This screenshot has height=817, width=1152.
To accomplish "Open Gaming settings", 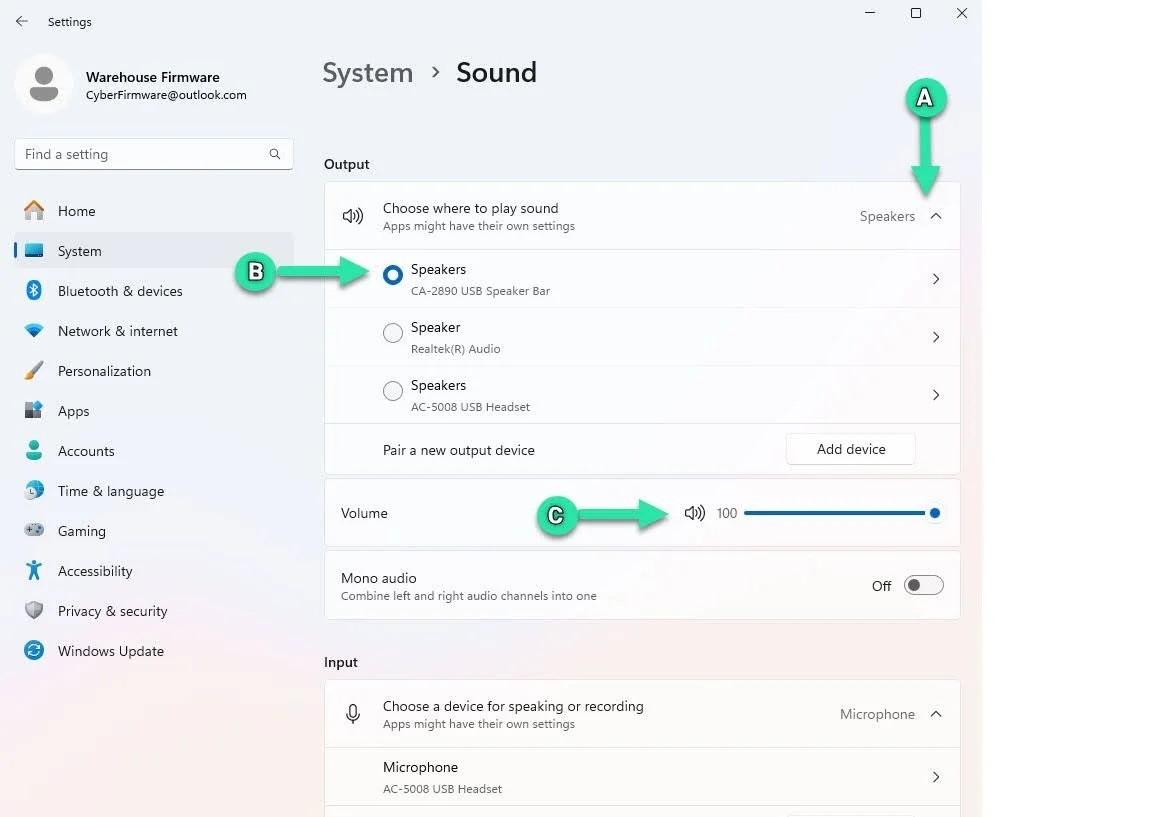I will 83,531.
